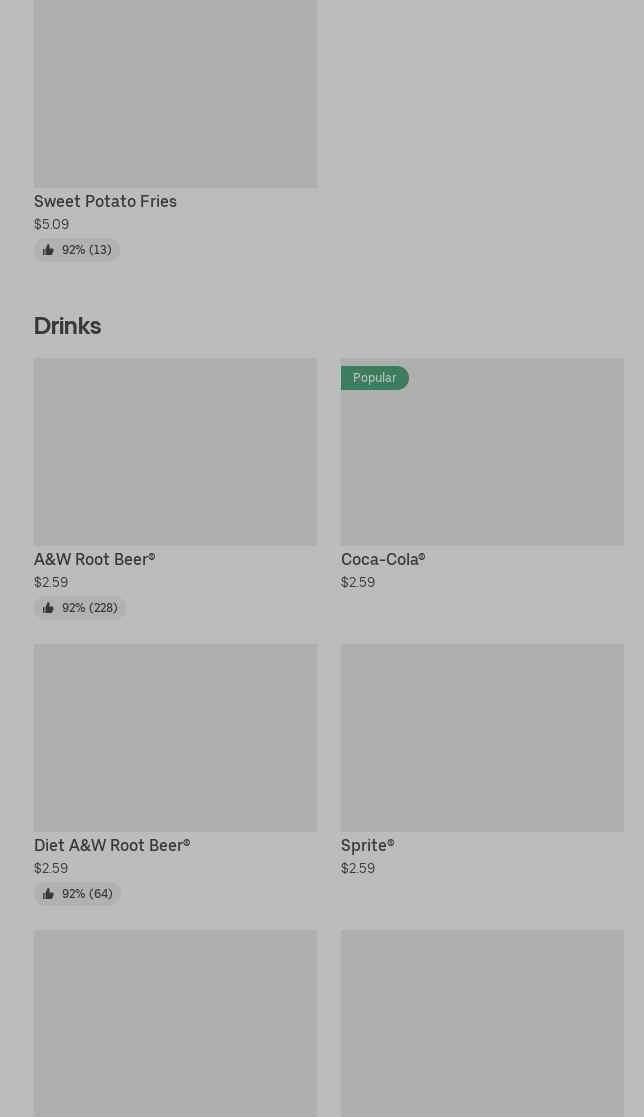Viewport: 644px width, 1117px height.
Task: Click thumbs-up icon under A&W Root Beer
Action: click(48, 608)
